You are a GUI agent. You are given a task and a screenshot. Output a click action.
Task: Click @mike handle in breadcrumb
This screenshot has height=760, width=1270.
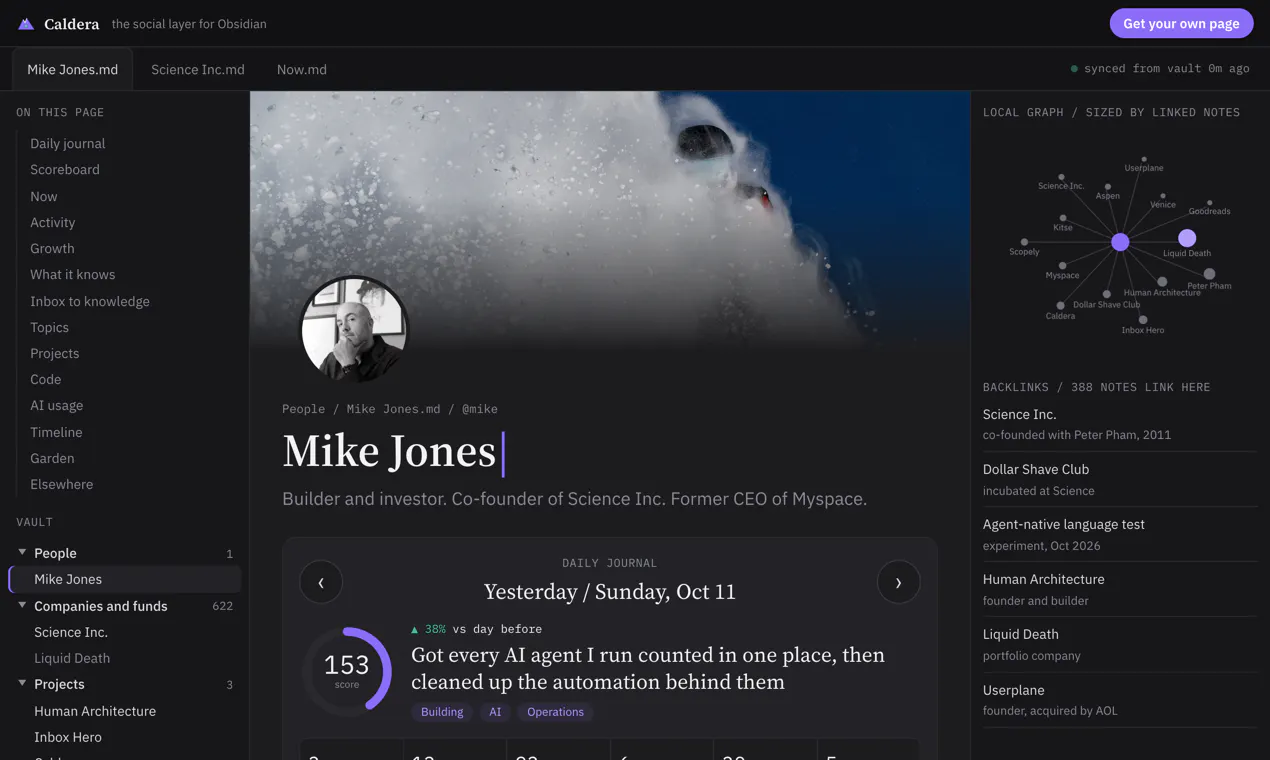[480, 409]
